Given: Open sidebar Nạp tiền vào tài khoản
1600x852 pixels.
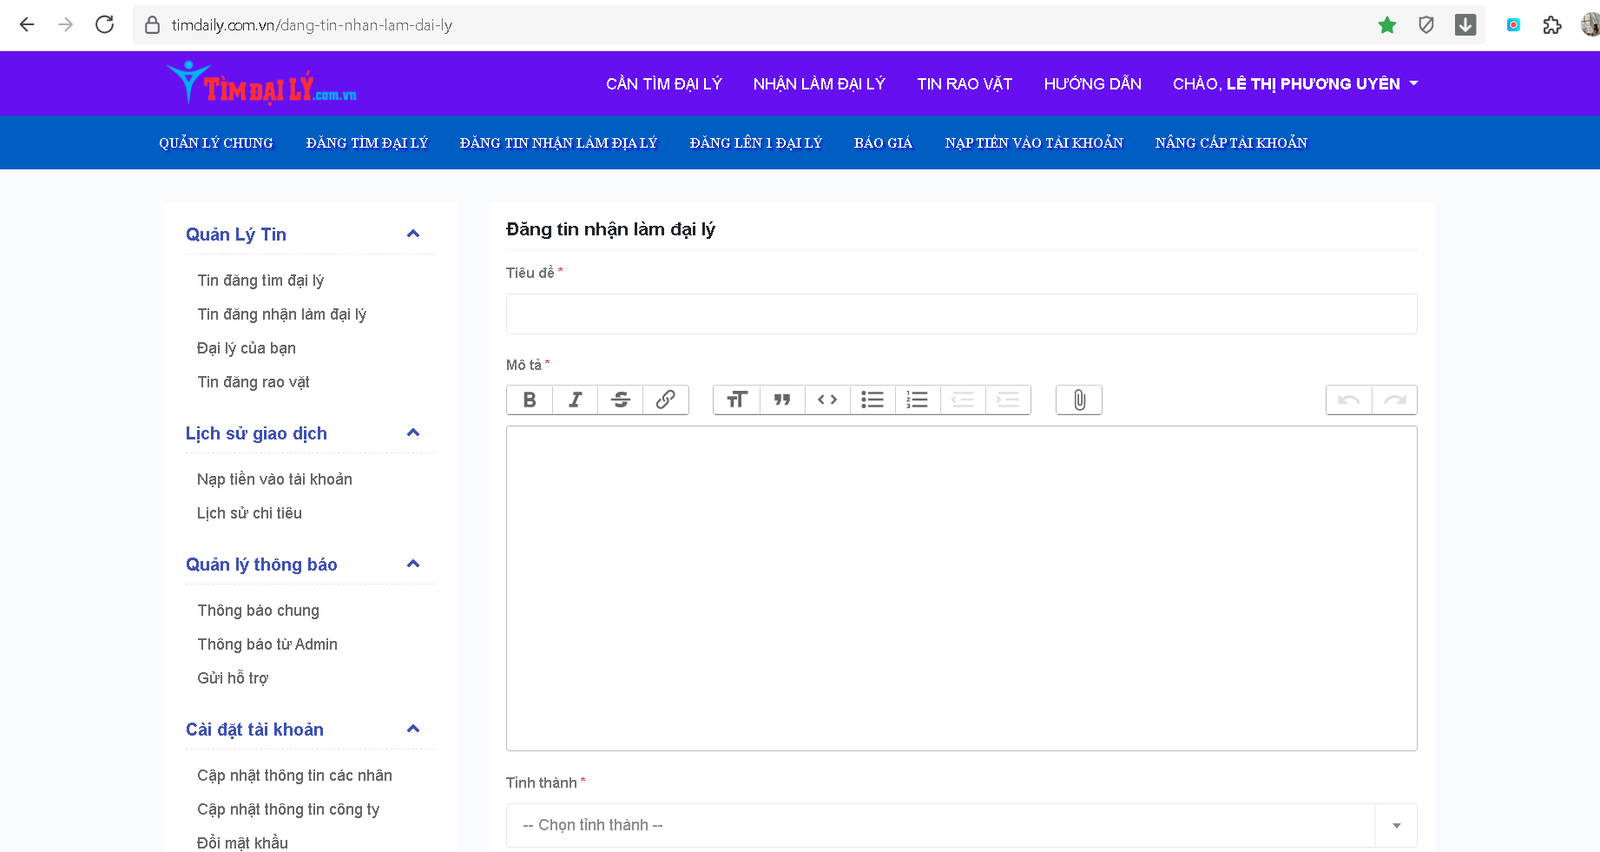Looking at the screenshot, I should coord(275,480).
